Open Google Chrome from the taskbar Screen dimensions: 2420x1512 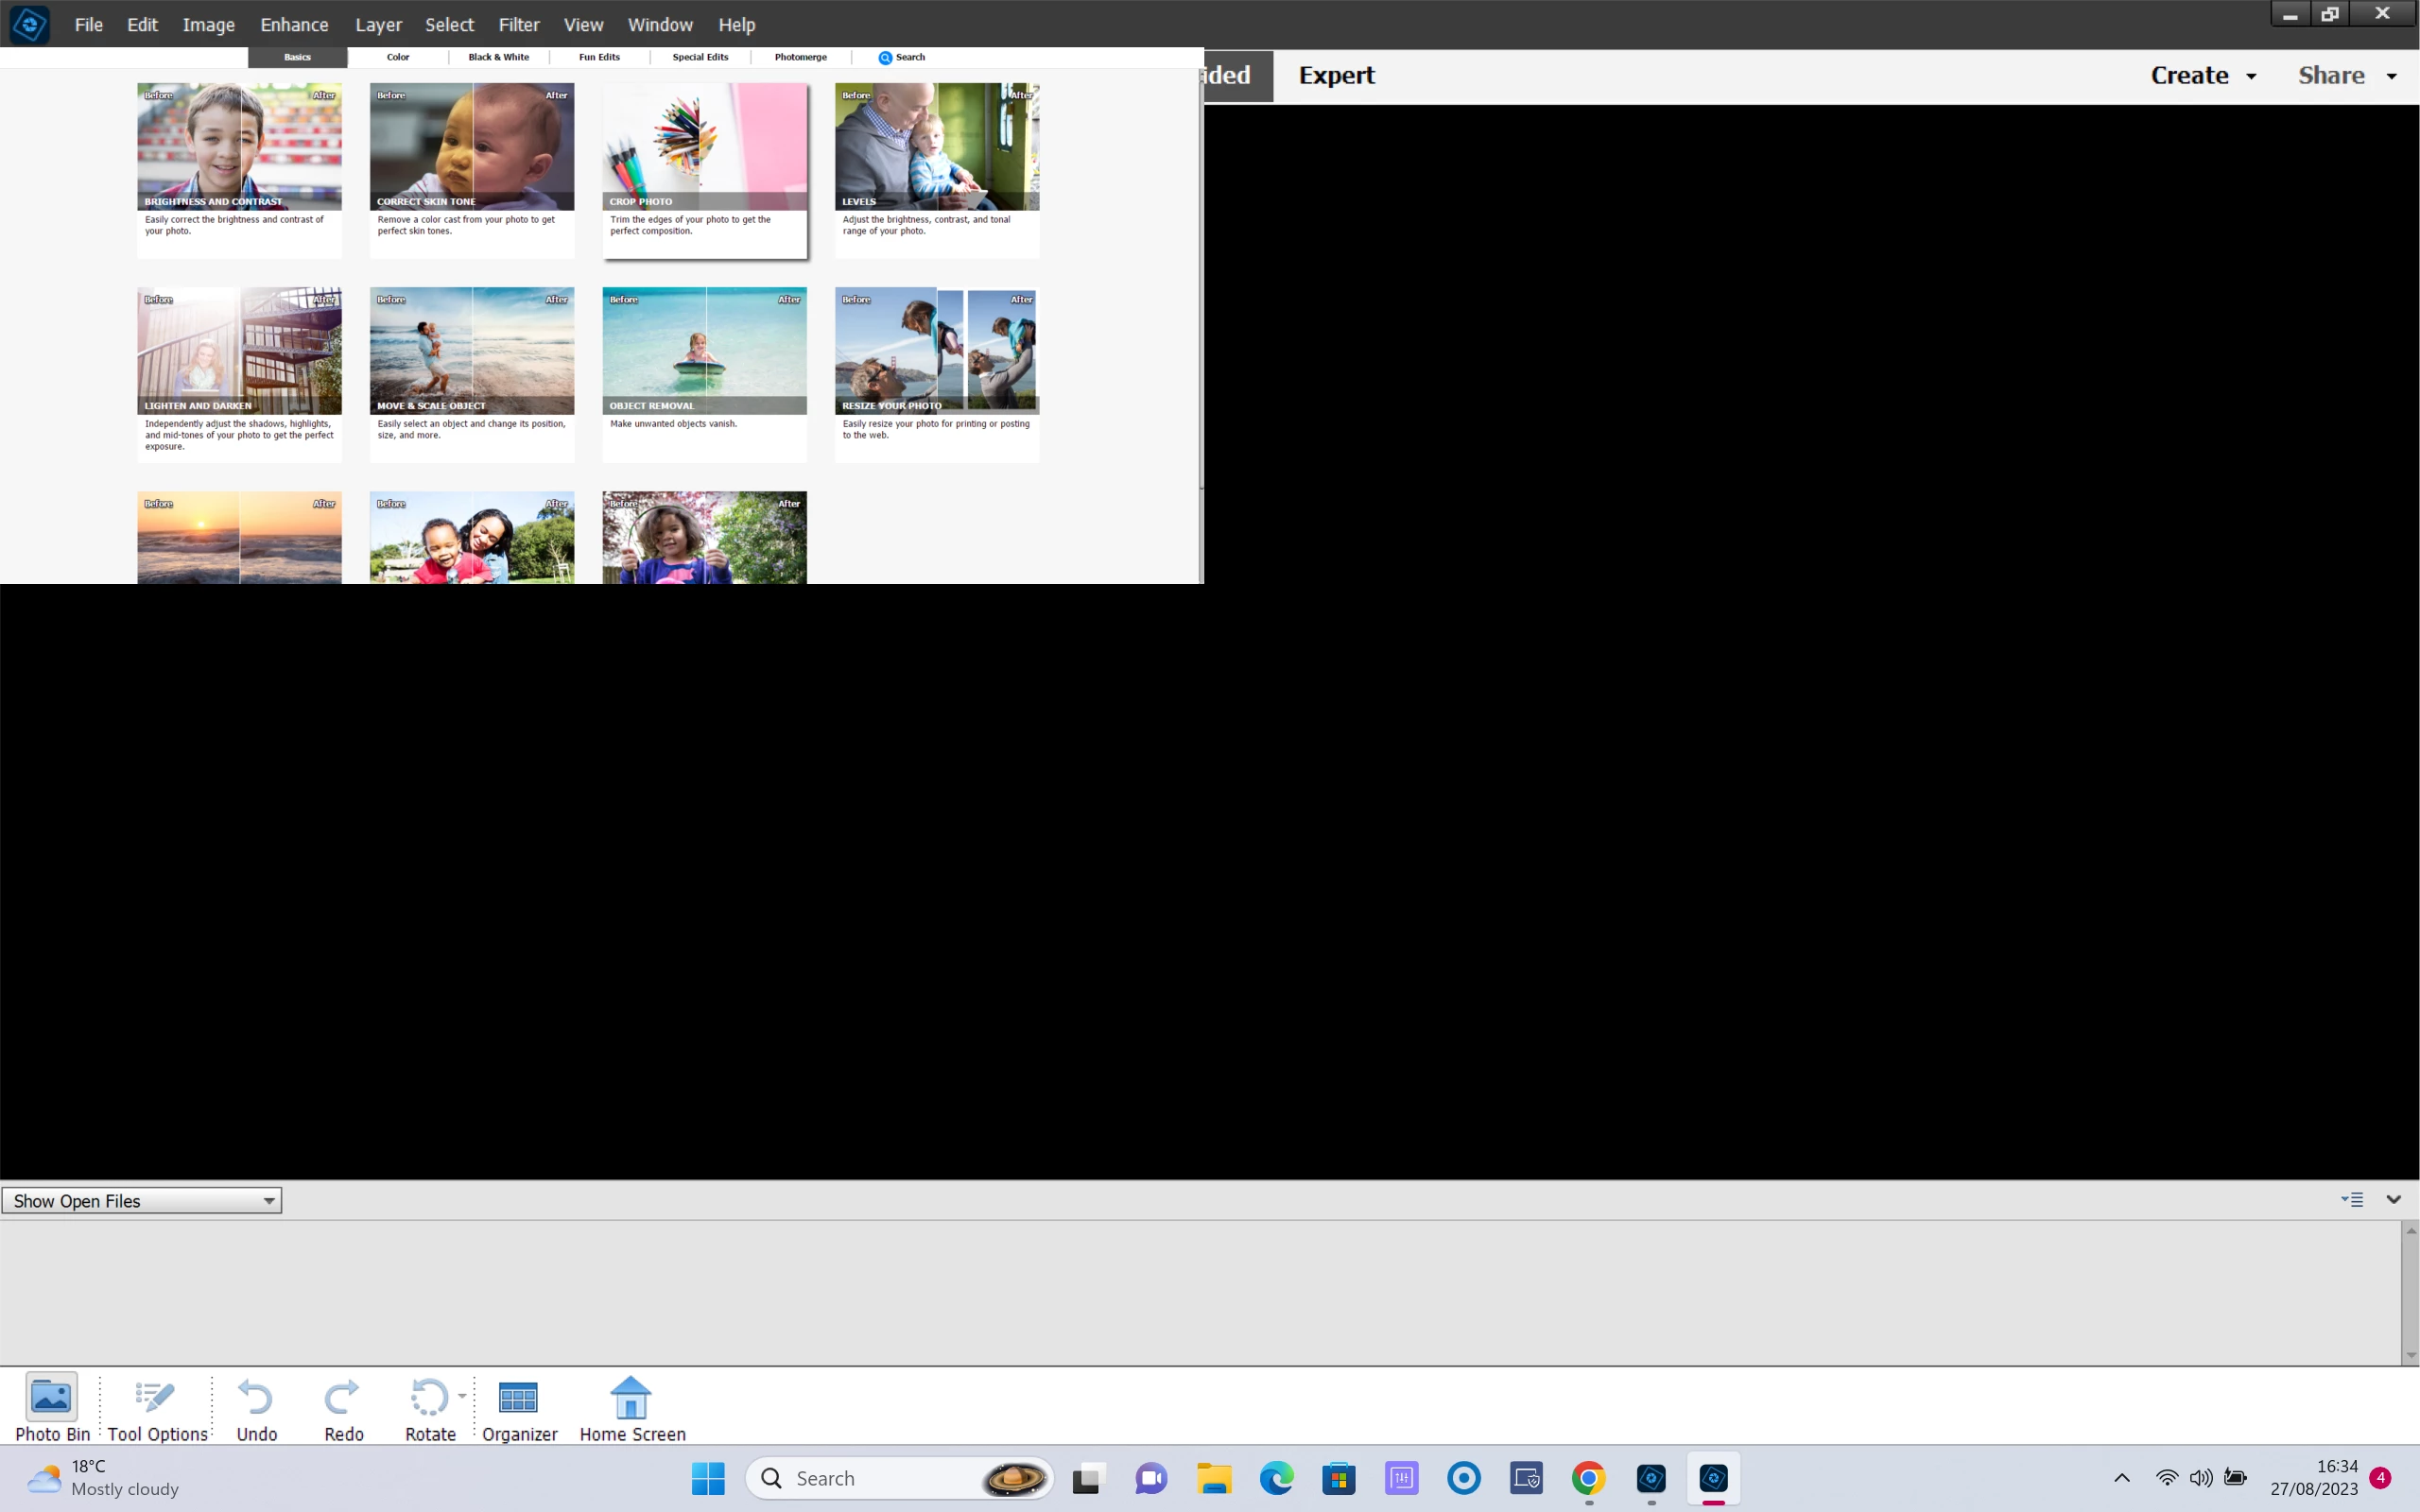[x=1588, y=1478]
